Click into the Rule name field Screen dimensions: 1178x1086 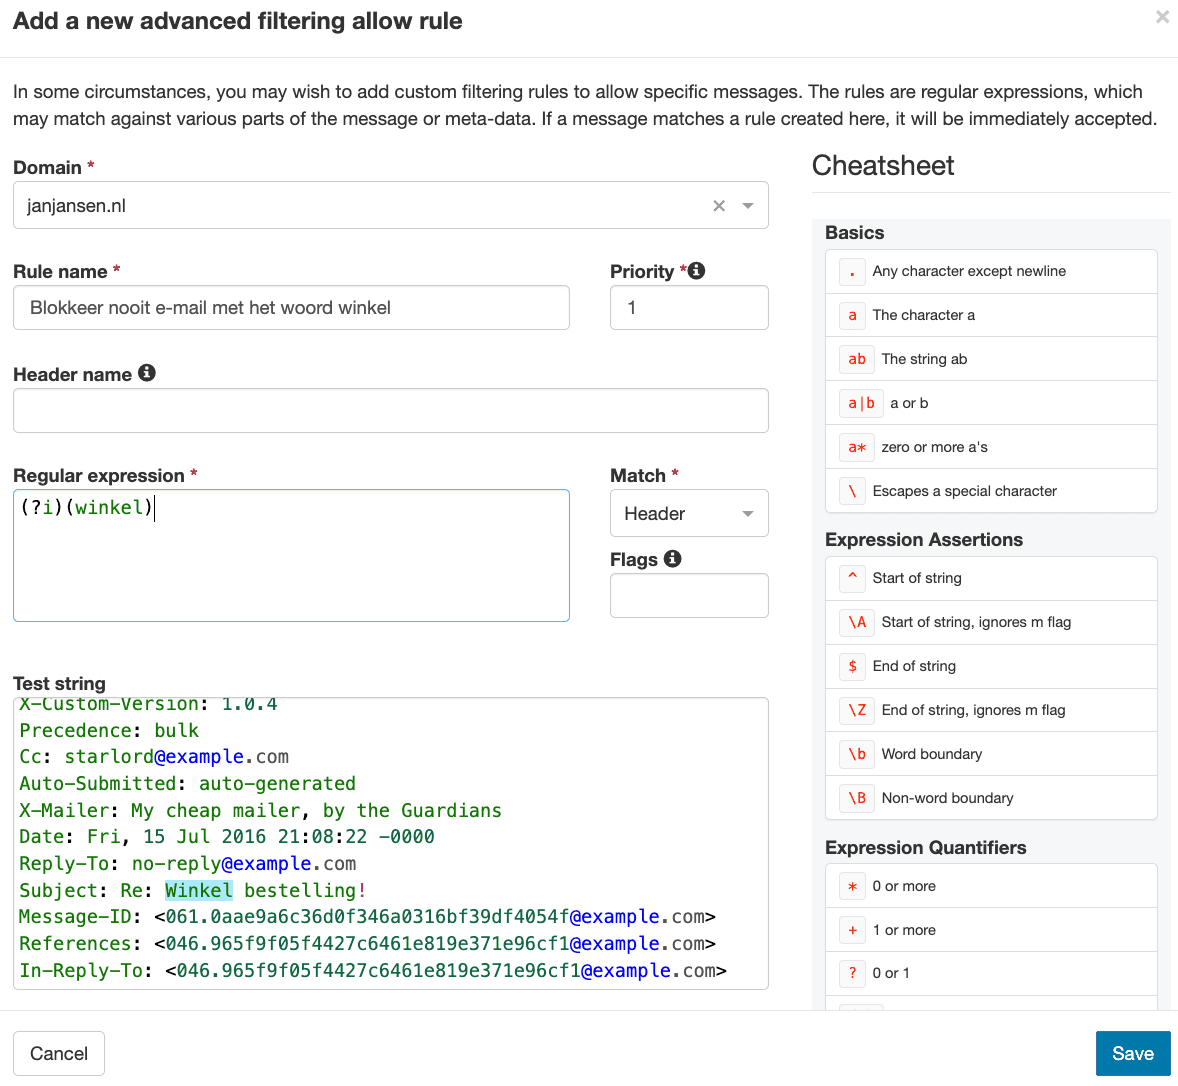click(x=291, y=308)
